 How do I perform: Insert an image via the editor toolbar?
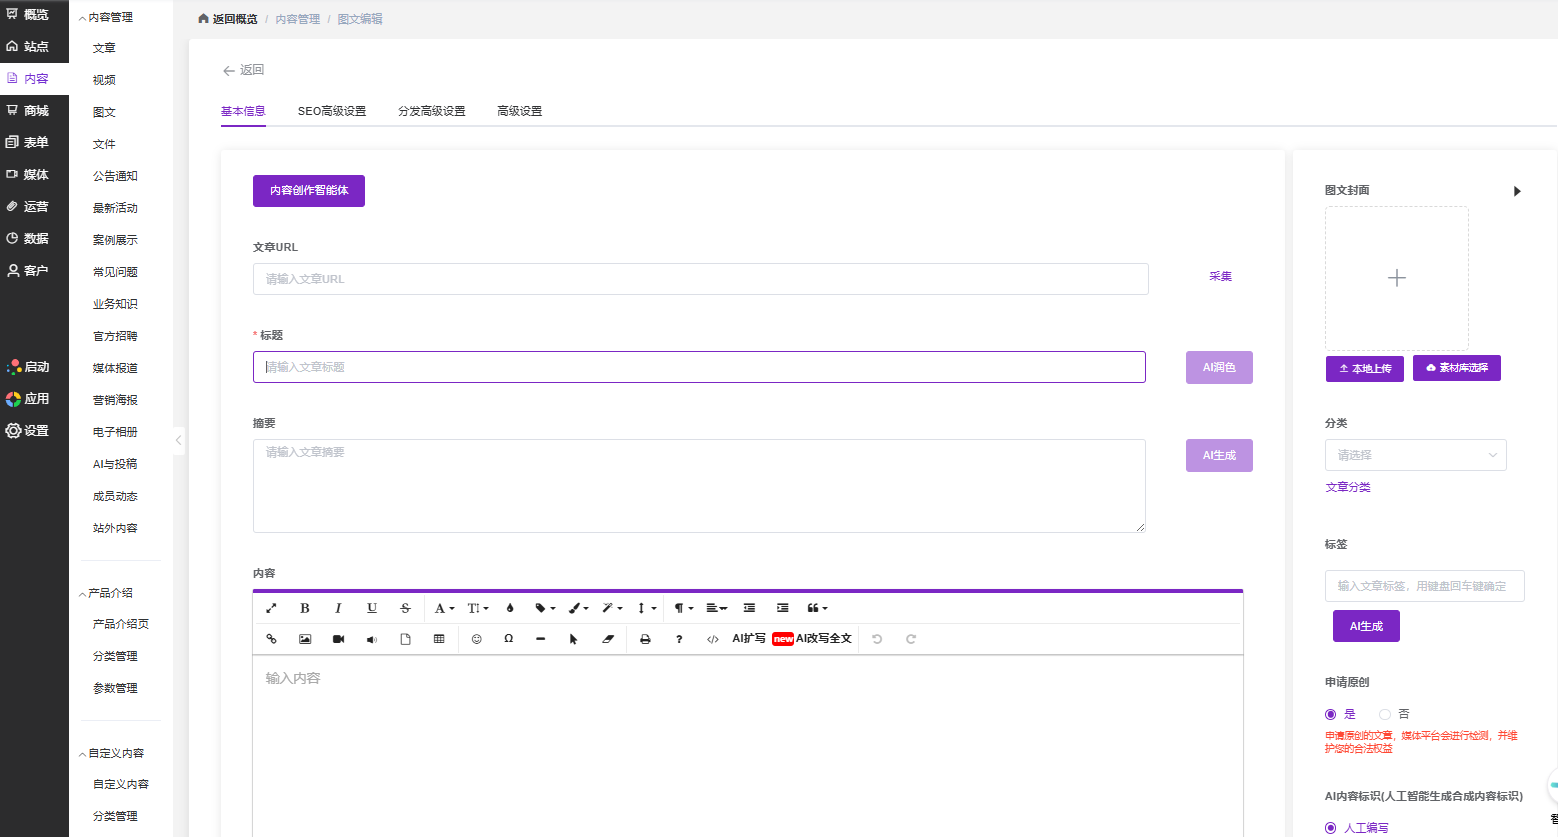click(x=305, y=639)
